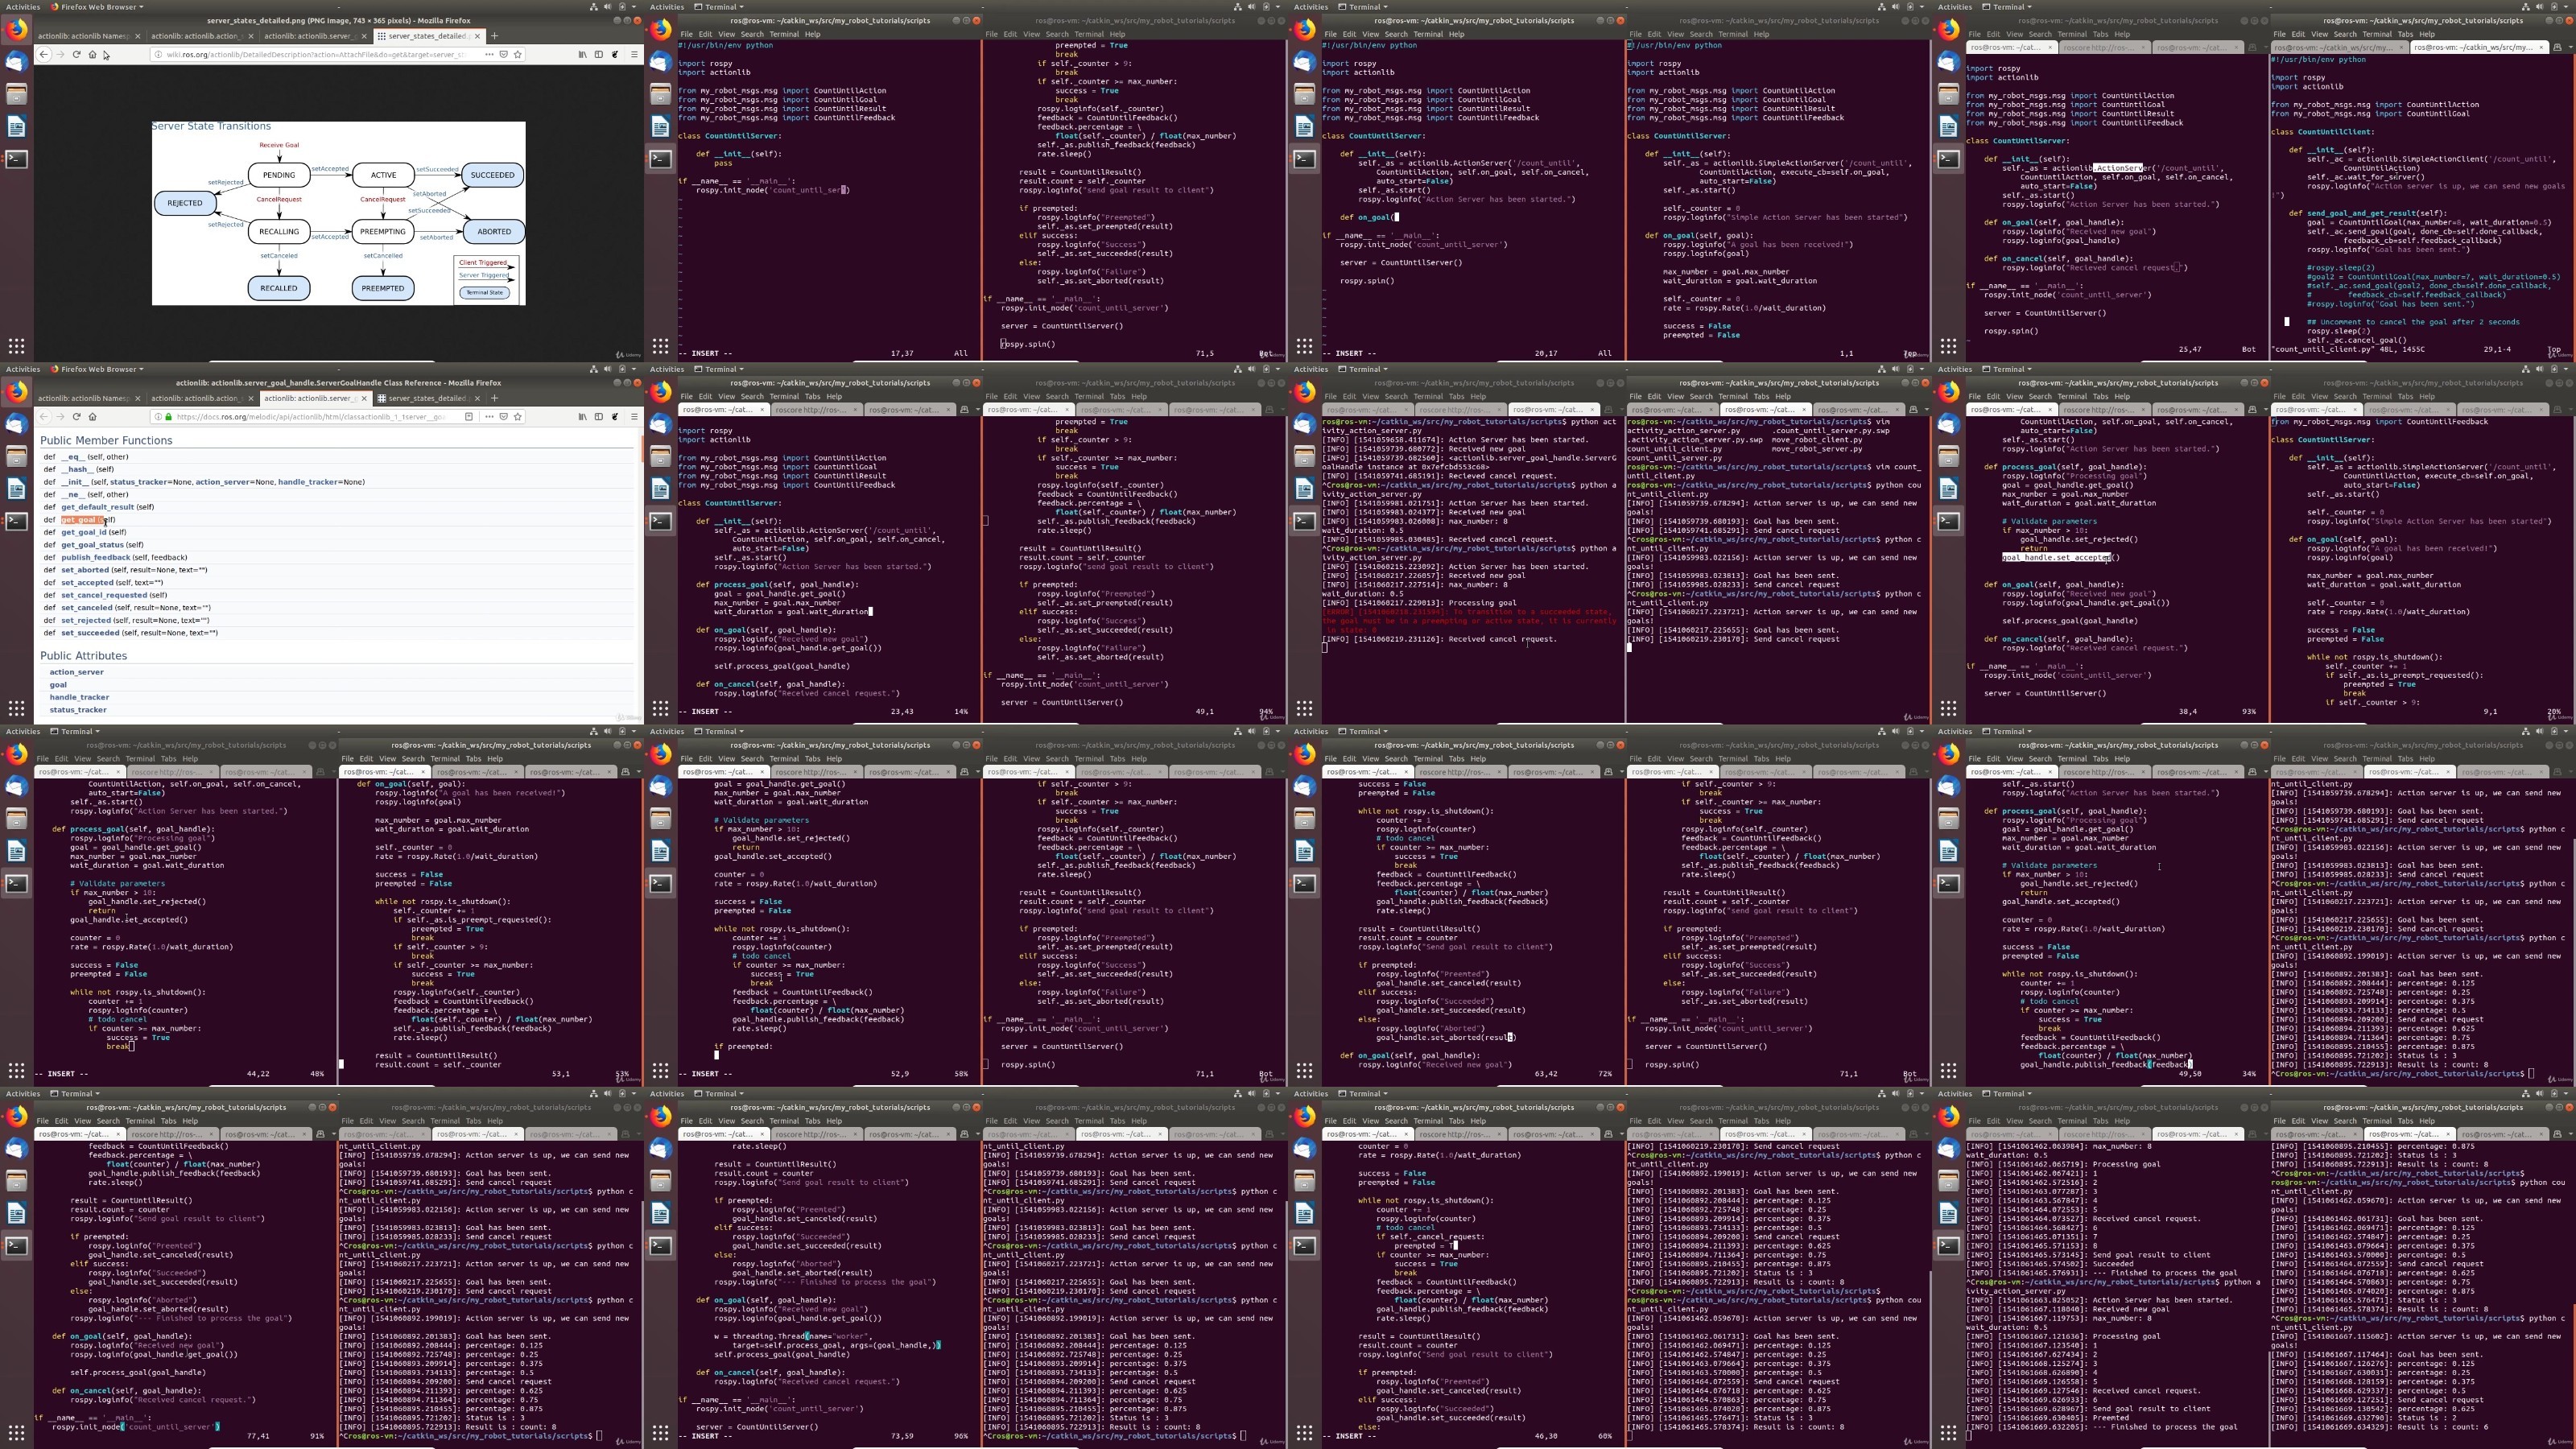Switch to 'actionlib.action_s' tab in ServerGoalHandle window

pyautogui.click(x=202, y=398)
